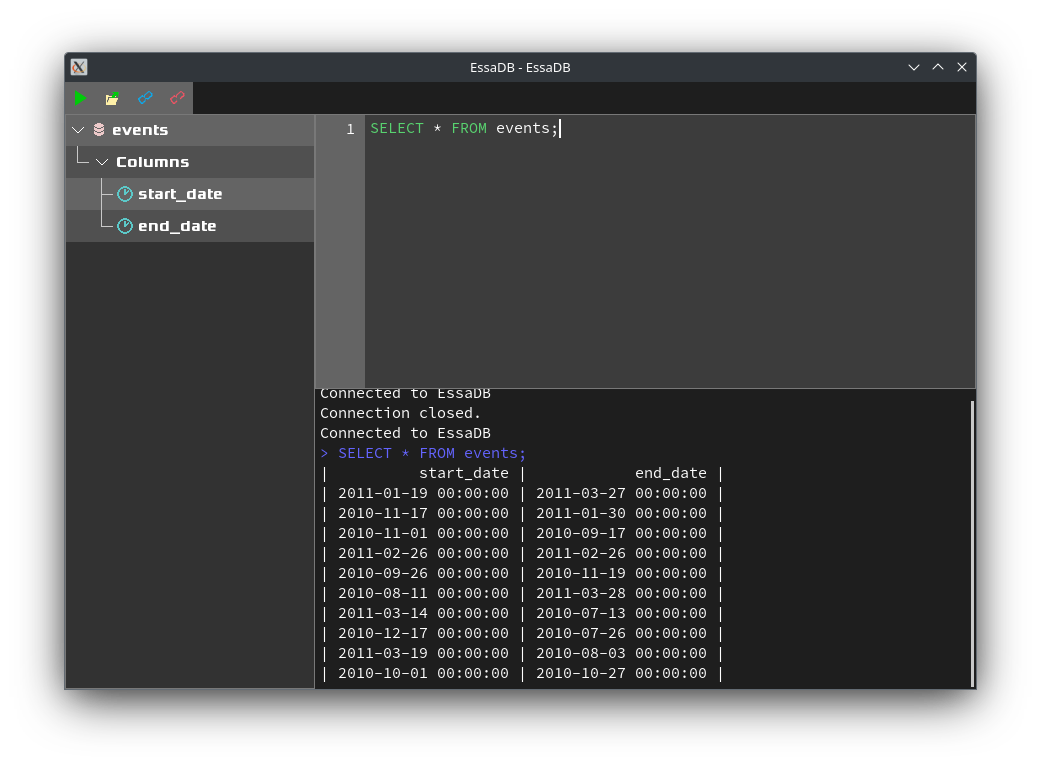Click the console output scrollbar
Screen dimensions: 1041x766
click(x=973, y=544)
